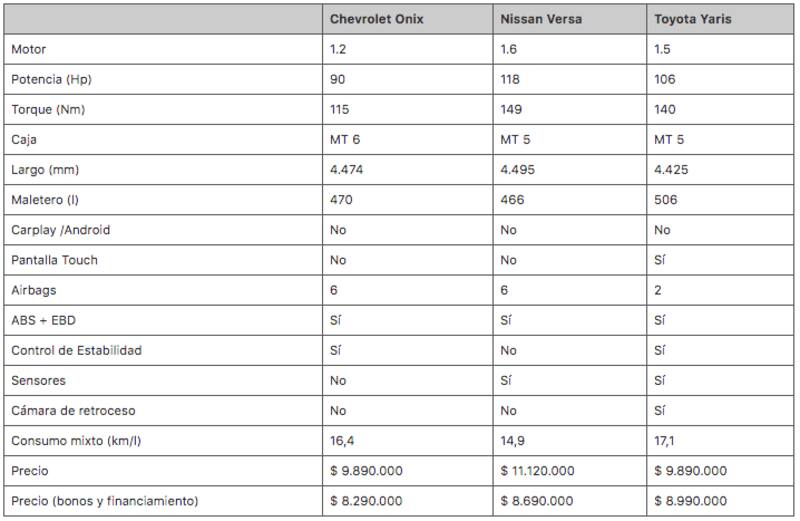
Task: Click the Largo (mm) row label
Action: click(44, 169)
